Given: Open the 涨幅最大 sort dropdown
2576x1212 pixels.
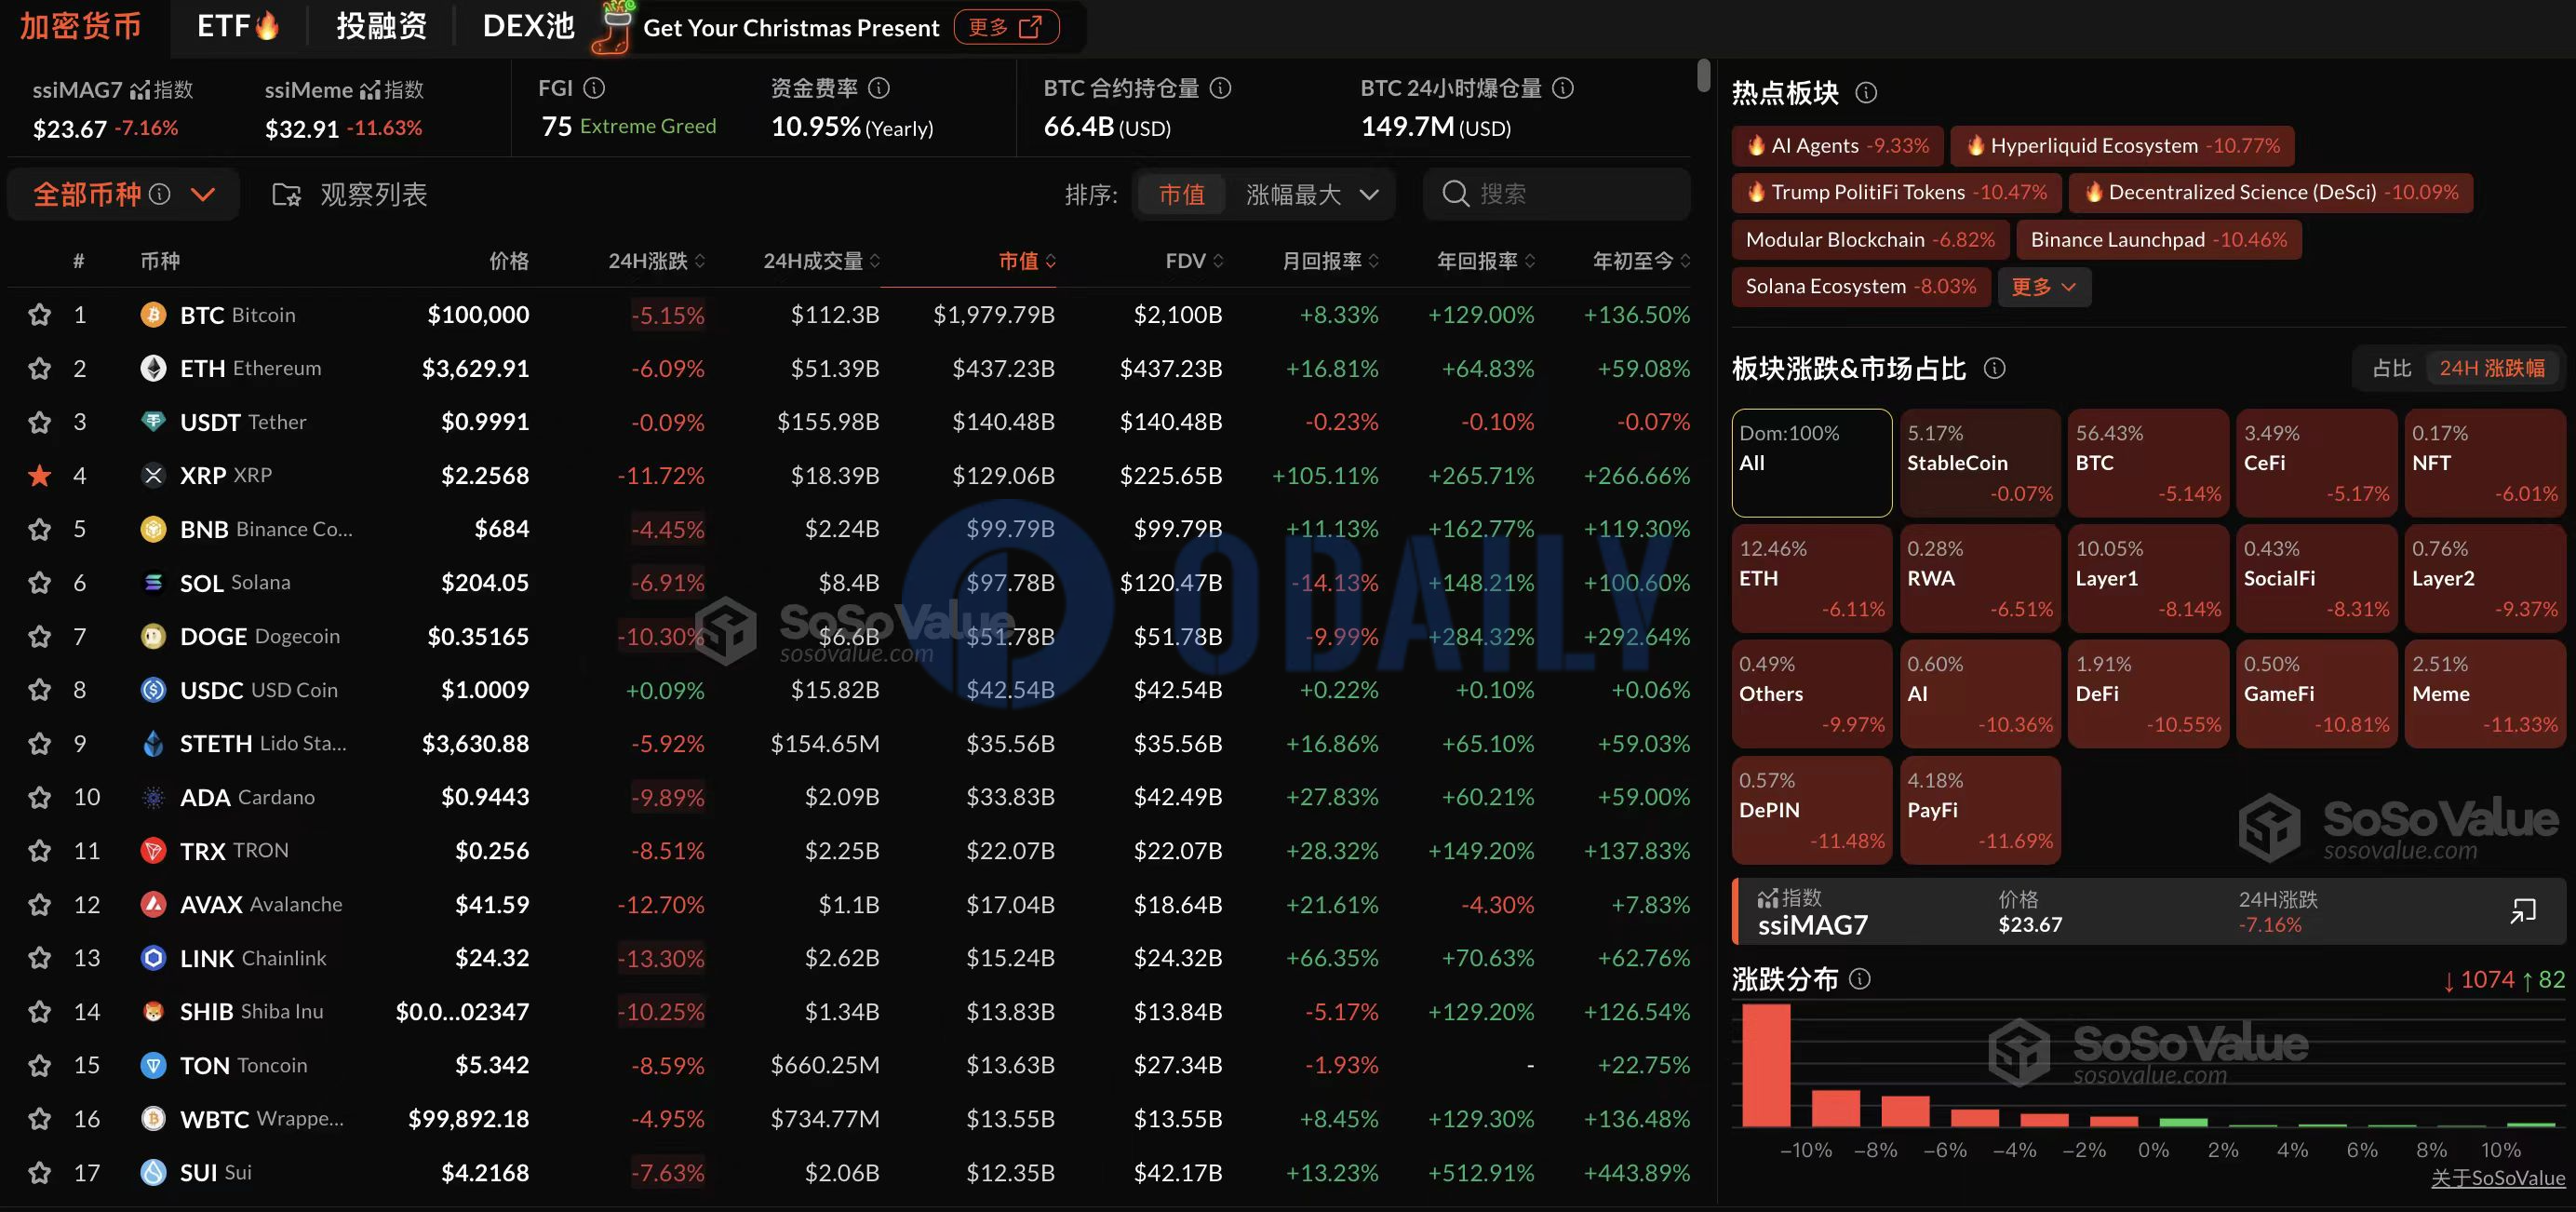Looking at the screenshot, I should [1312, 194].
